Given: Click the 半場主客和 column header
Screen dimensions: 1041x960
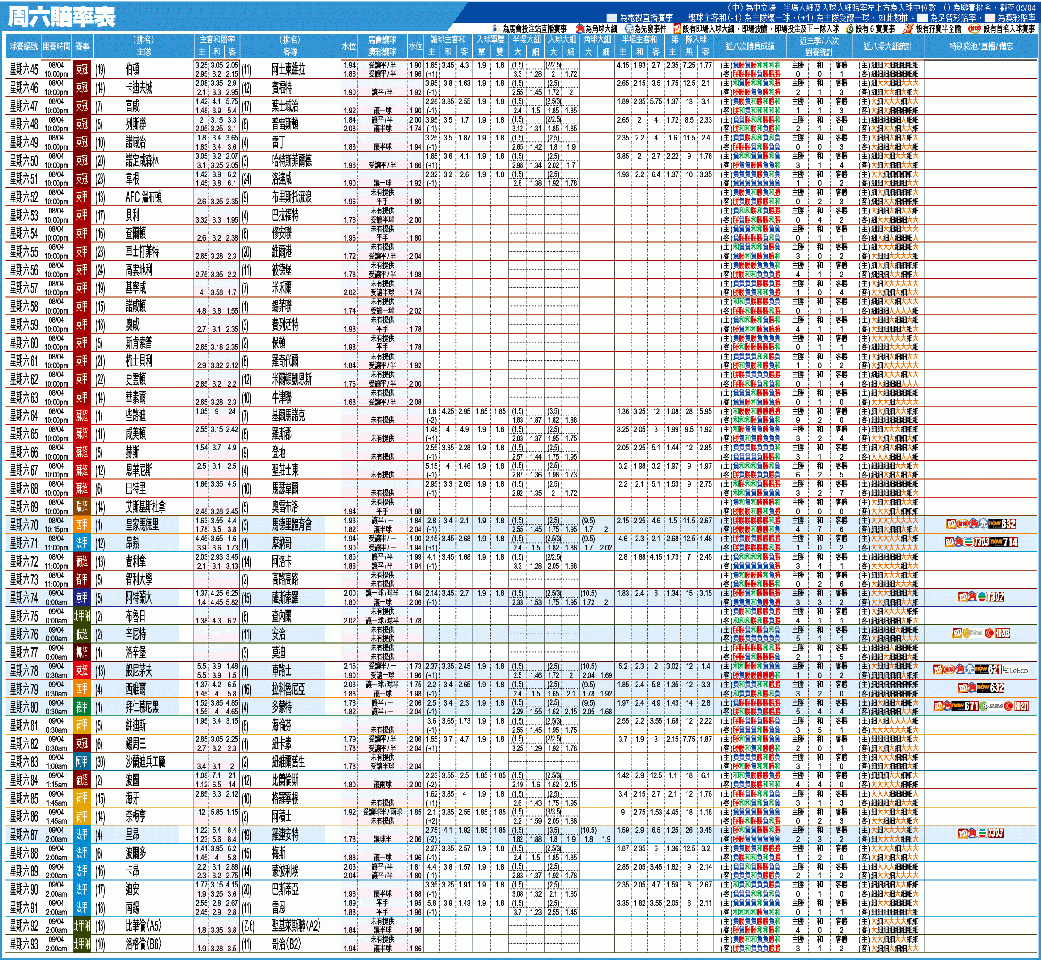Looking at the screenshot, I should [639, 40].
